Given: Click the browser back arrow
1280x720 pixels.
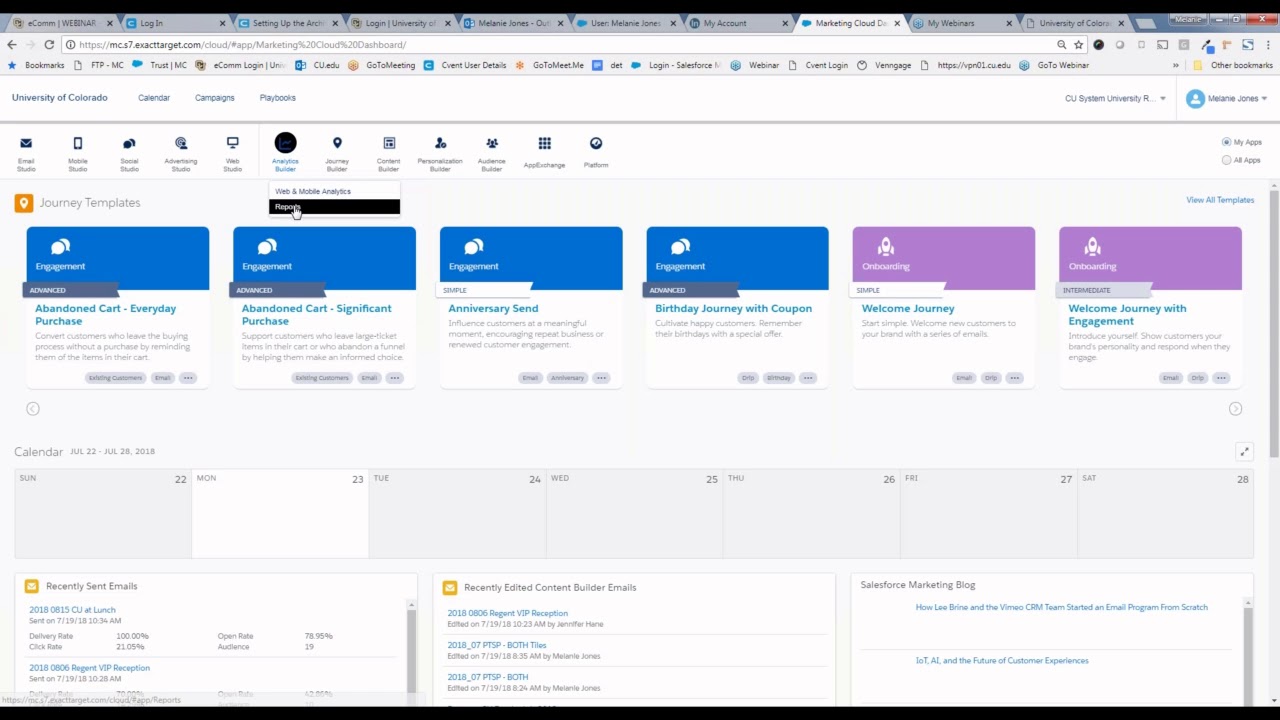Looking at the screenshot, I should 11,44.
